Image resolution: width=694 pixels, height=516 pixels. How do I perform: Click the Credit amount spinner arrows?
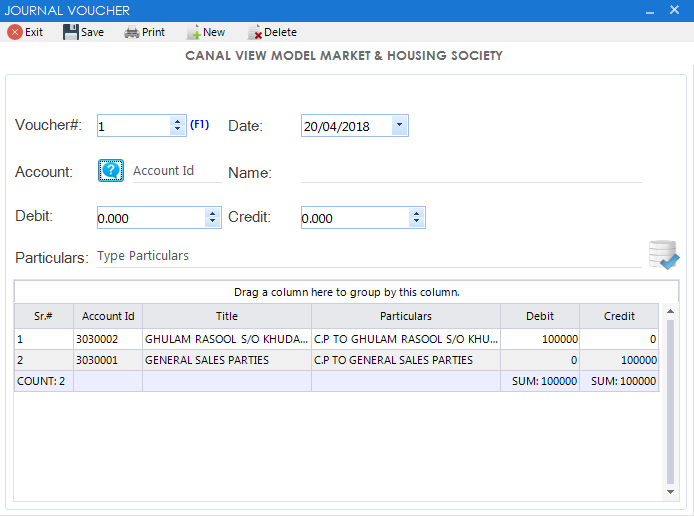click(x=416, y=218)
